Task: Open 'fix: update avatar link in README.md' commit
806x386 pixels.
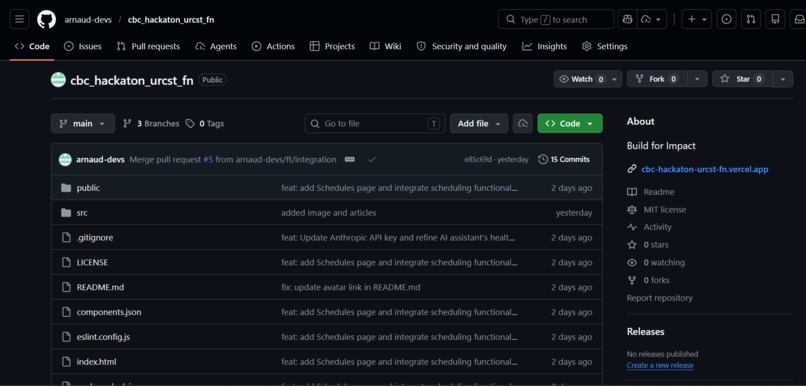Action: tap(351, 287)
